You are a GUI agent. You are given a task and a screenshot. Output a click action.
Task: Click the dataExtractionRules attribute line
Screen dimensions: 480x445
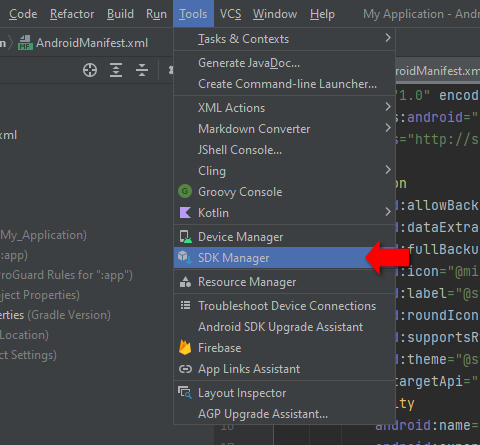(438, 228)
